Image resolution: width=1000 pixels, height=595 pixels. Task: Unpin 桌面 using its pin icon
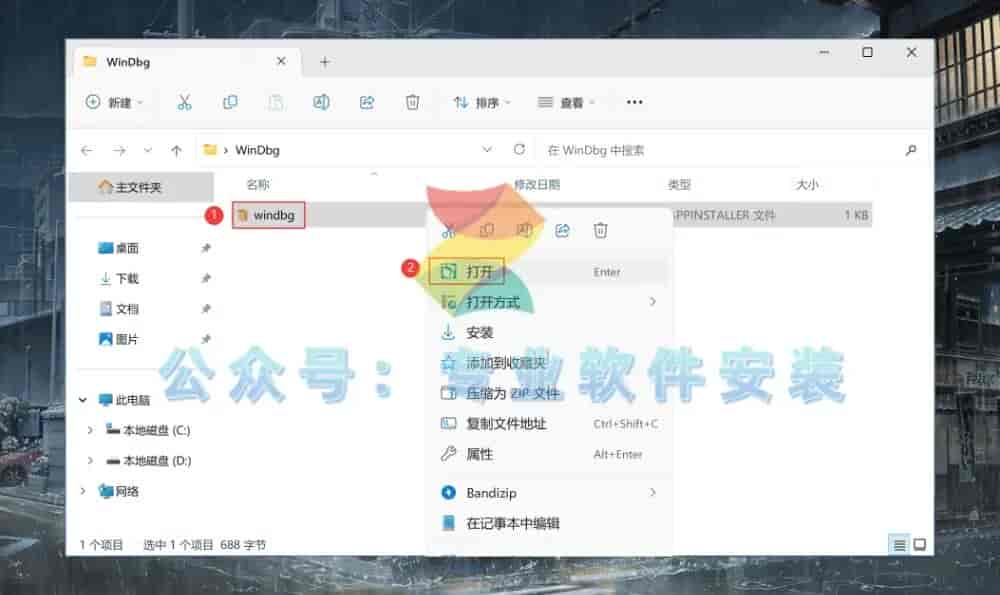[x=205, y=248]
